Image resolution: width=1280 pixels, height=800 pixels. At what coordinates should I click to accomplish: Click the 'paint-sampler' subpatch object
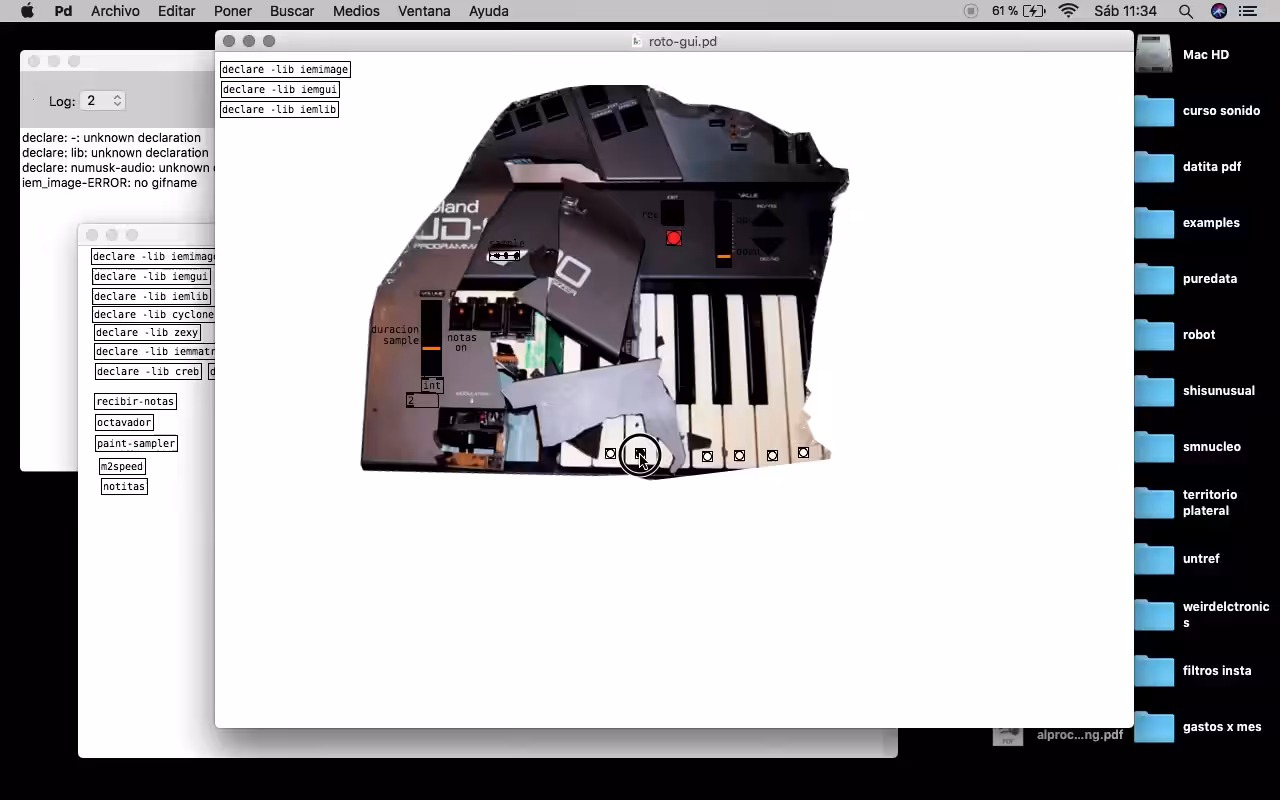136,443
